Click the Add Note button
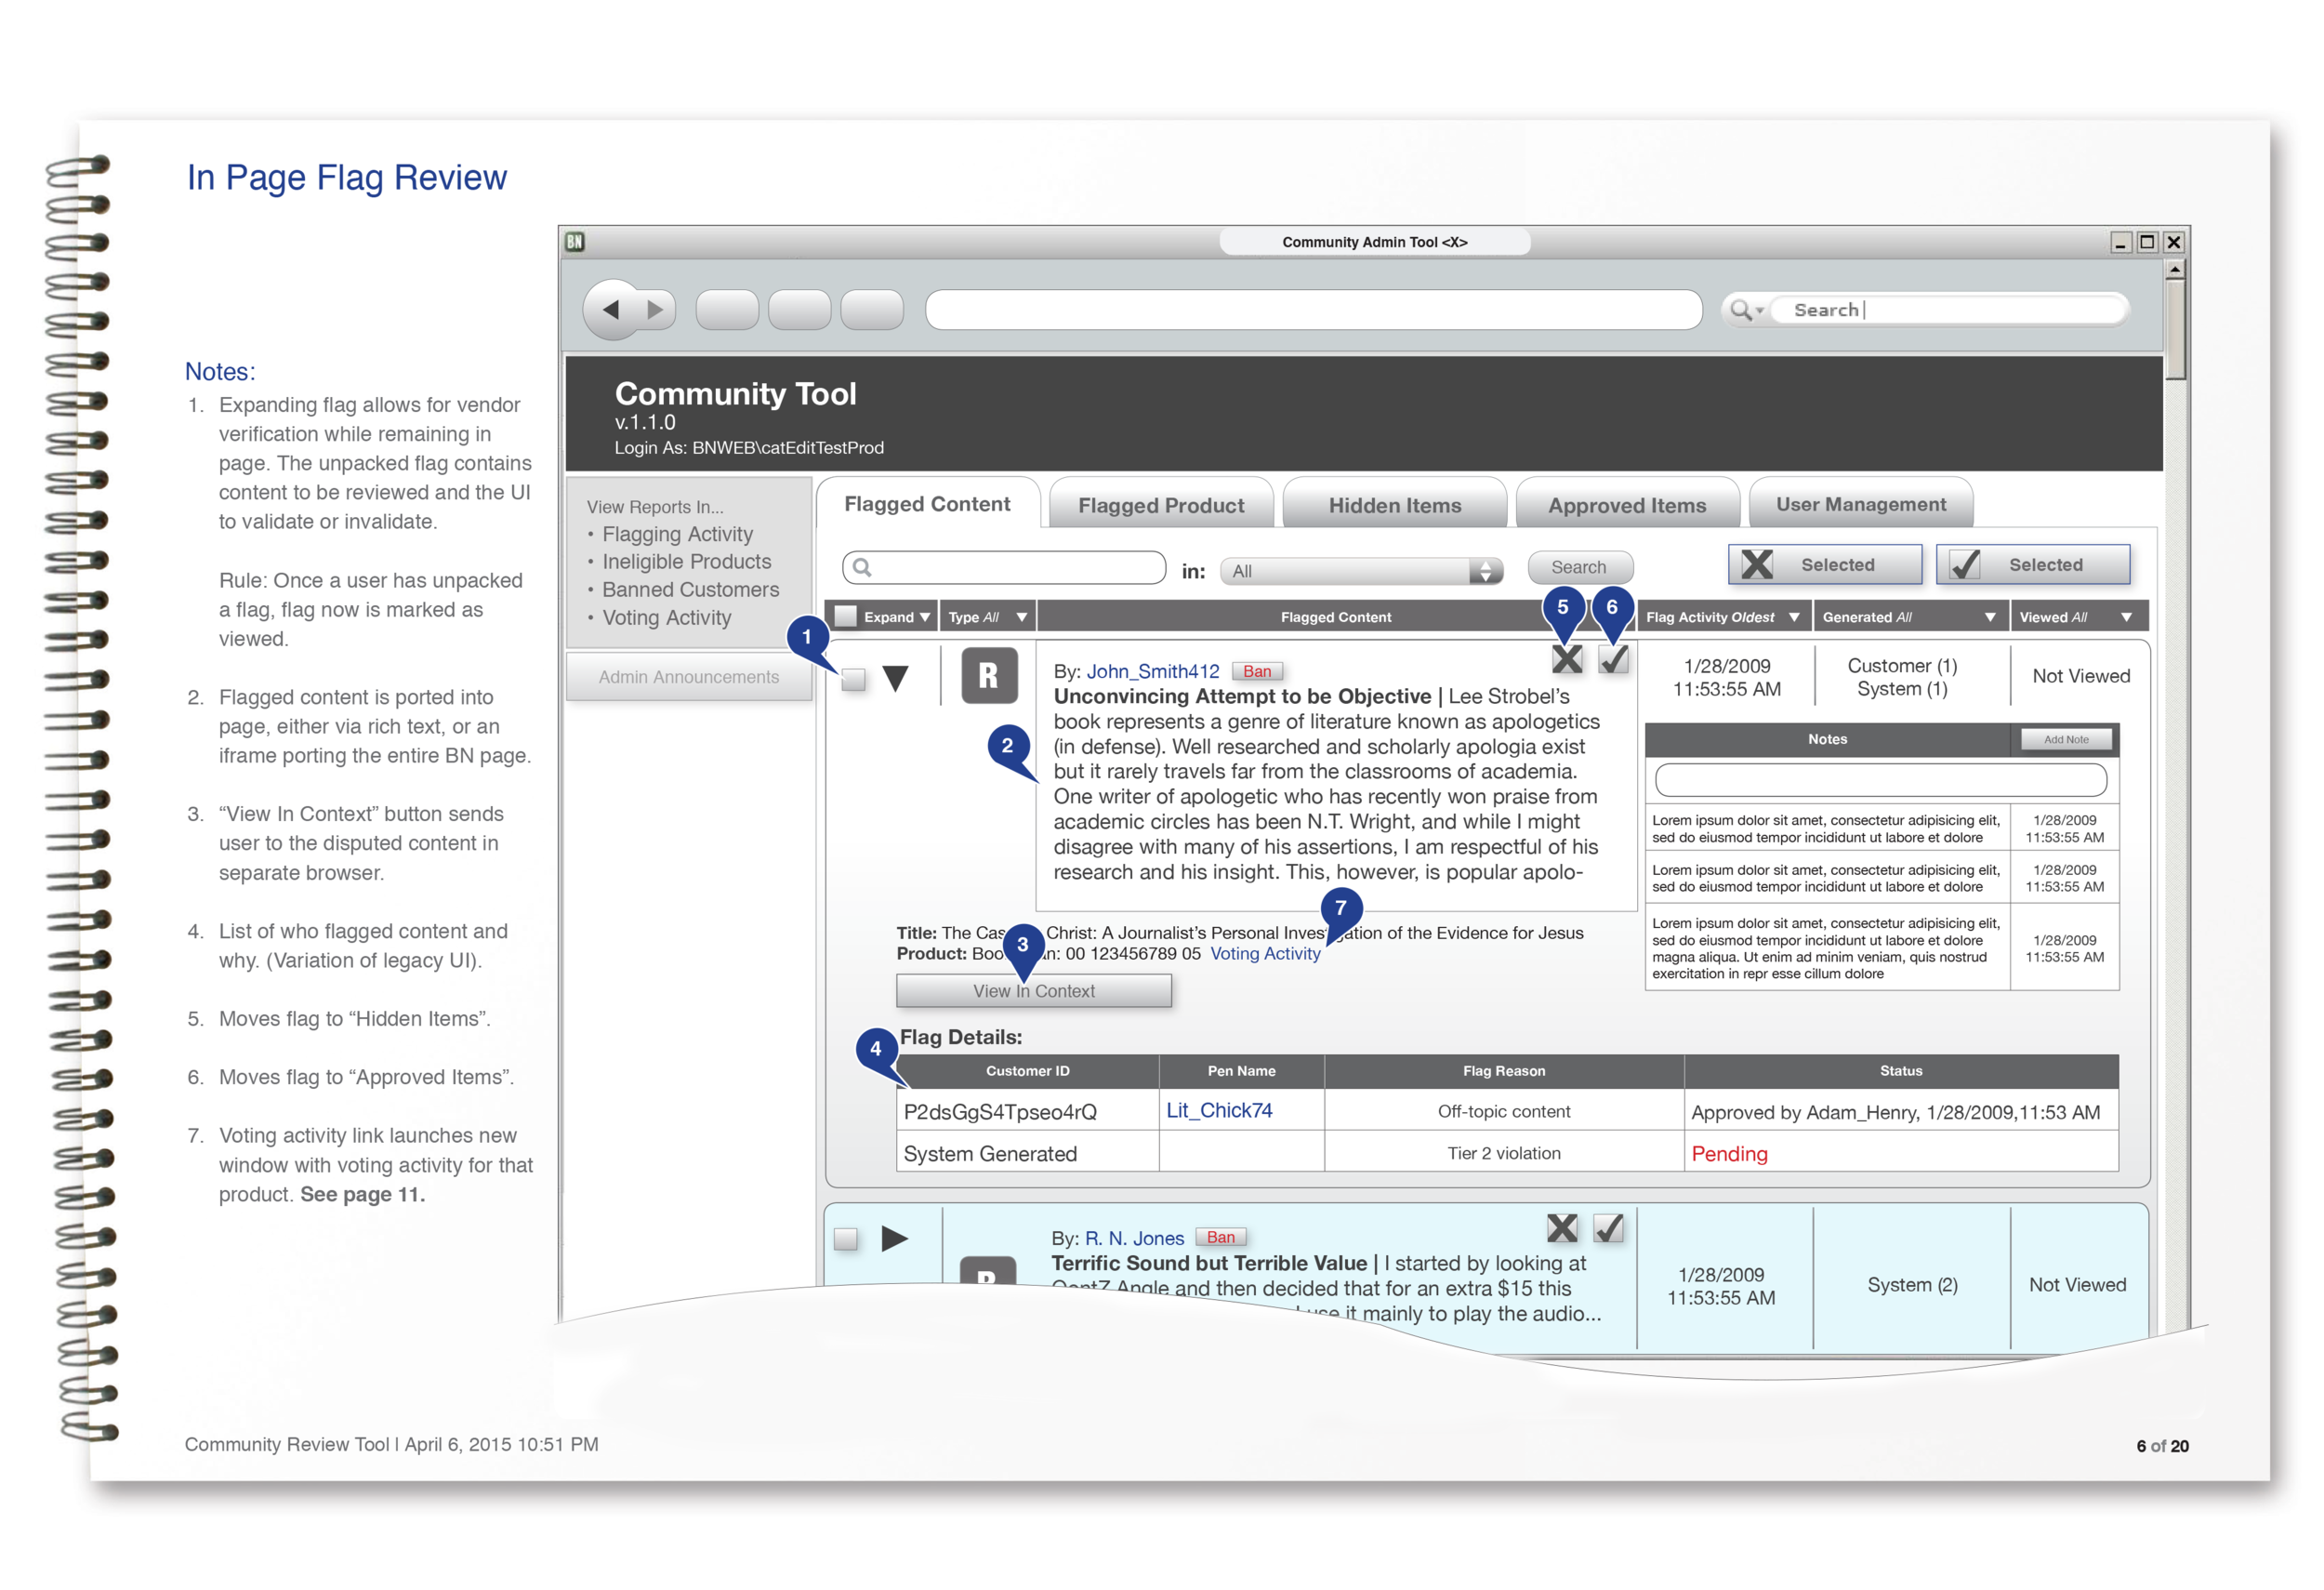Screen dimensions: 2324x1590 click(x=2065, y=739)
